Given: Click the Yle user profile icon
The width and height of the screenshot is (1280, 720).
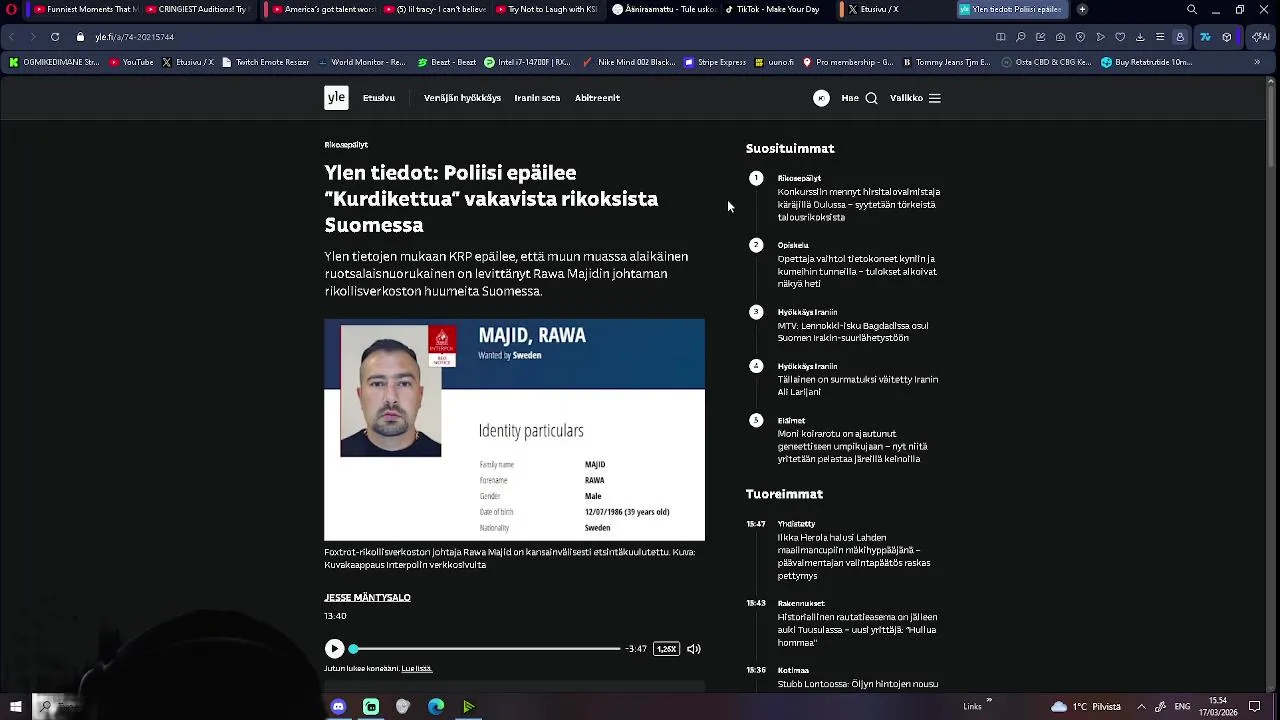Looking at the screenshot, I should (821, 98).
